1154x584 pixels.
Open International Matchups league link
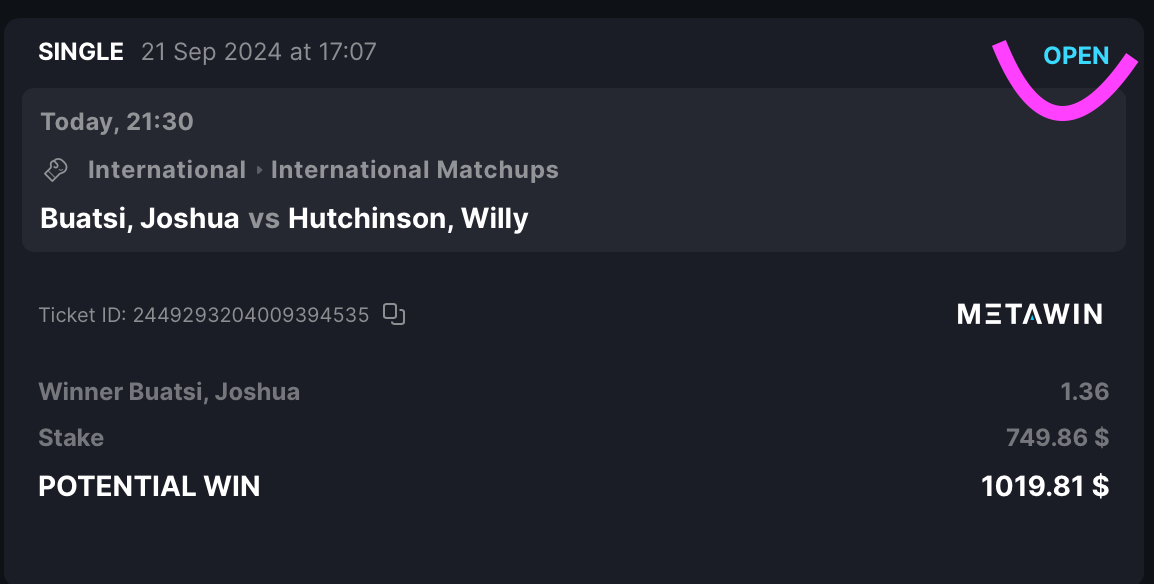414,170
